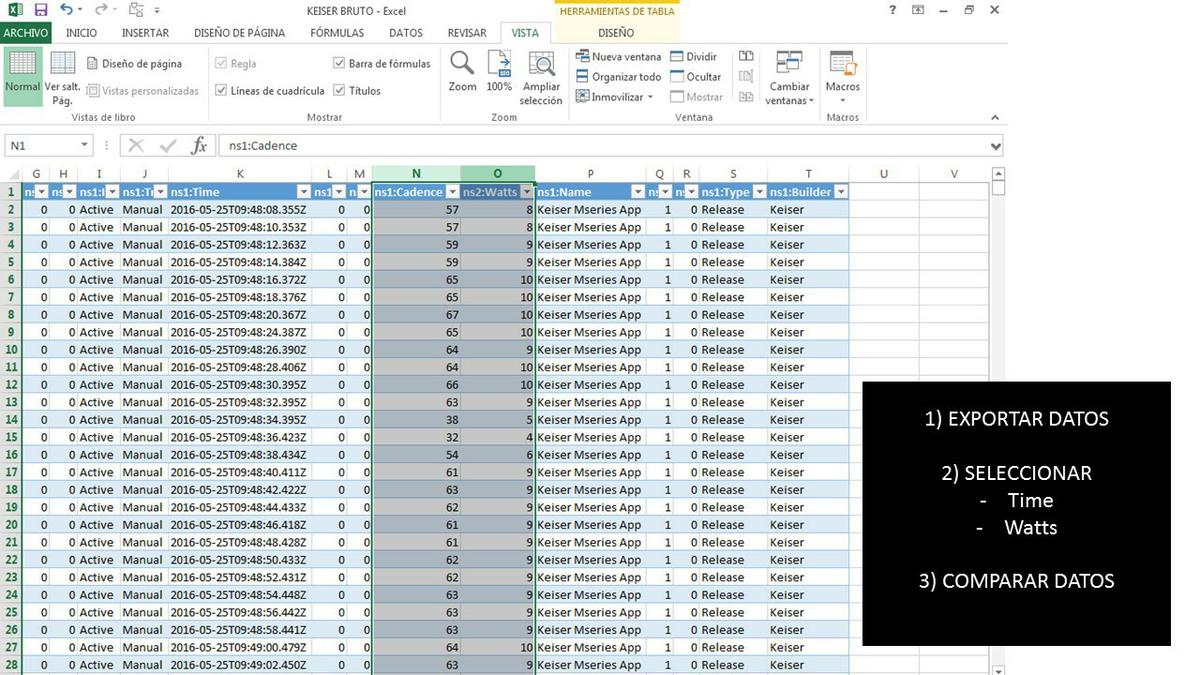Switch to Normal view icon
The image size is (1200, 675).
point(22,65)
